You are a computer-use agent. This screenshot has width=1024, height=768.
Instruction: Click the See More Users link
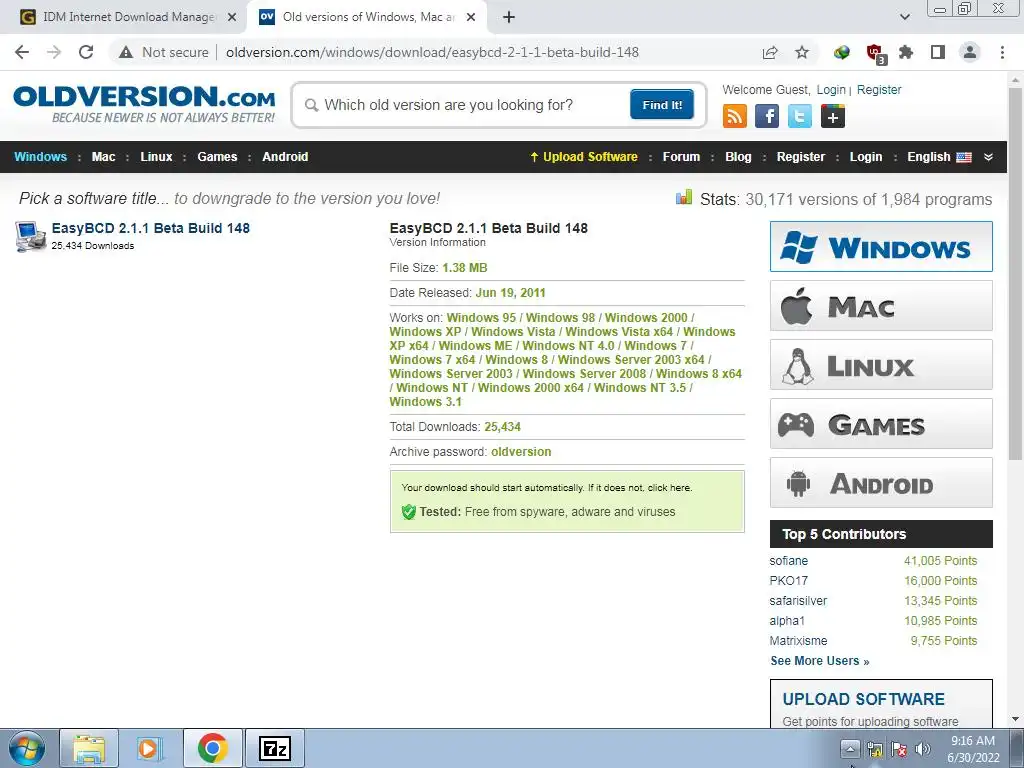(x=820, y=661)
